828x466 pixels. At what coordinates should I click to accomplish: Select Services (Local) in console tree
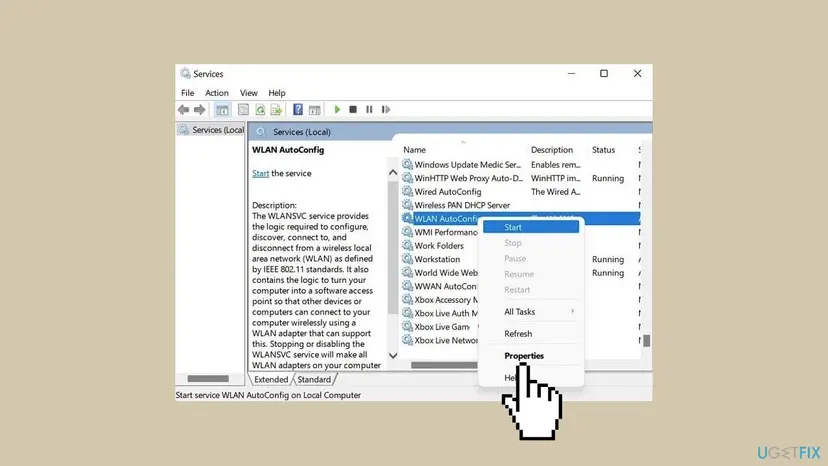(x=212, y=130)
